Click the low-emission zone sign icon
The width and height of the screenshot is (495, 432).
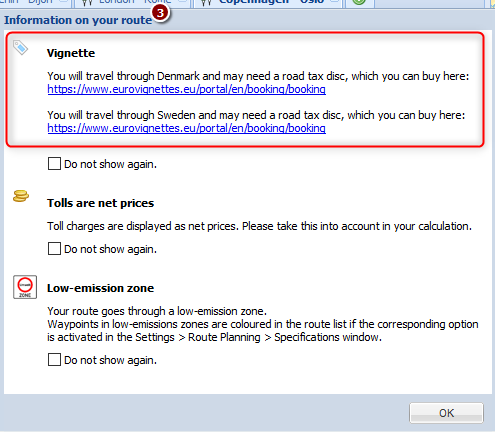click(x=25, y=287)
